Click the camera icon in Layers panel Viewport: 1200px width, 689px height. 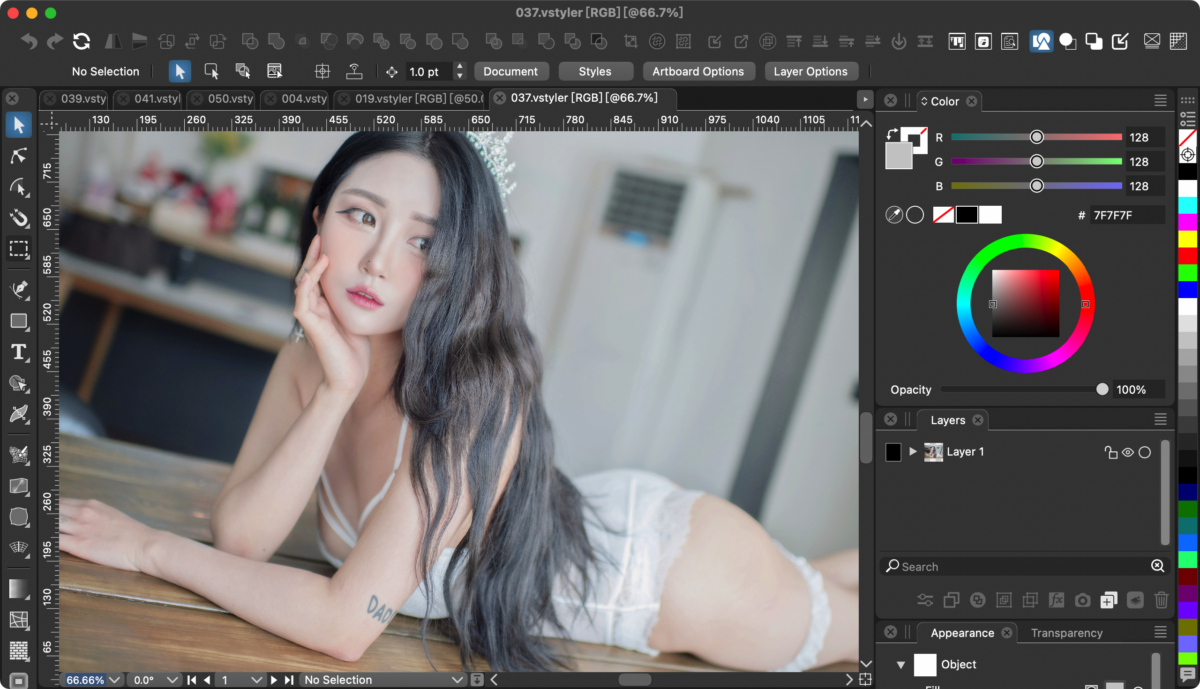point(1082,600)
